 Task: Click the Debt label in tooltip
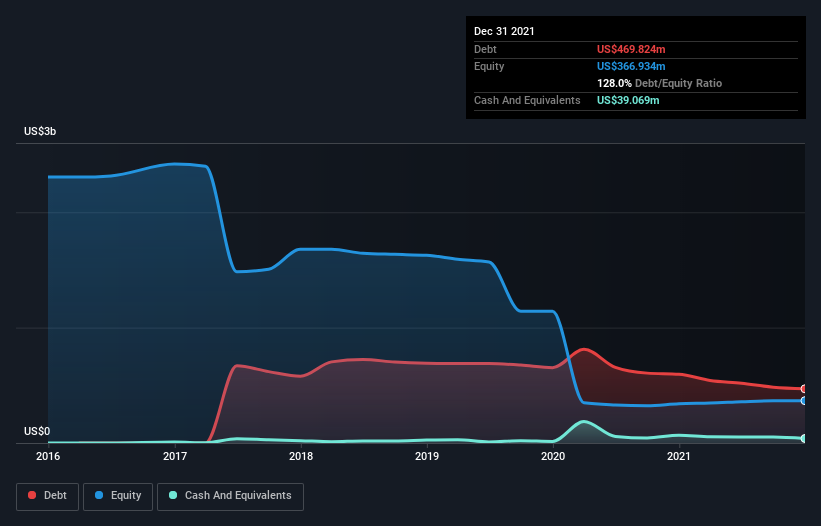[485, 49]
